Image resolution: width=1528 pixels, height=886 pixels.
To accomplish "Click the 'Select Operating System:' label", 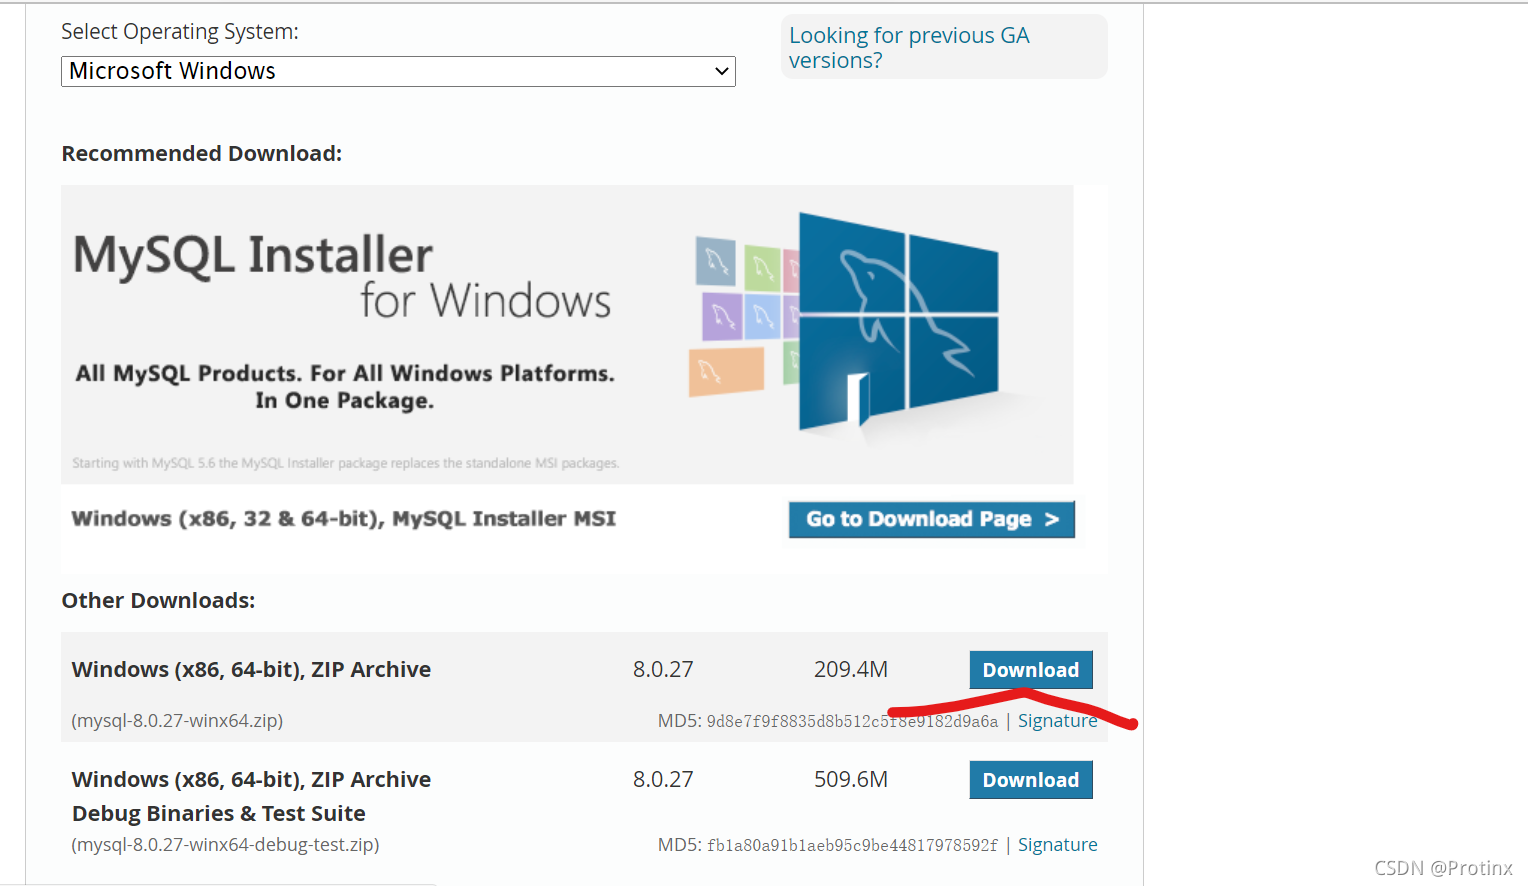I will click(180, 32).
